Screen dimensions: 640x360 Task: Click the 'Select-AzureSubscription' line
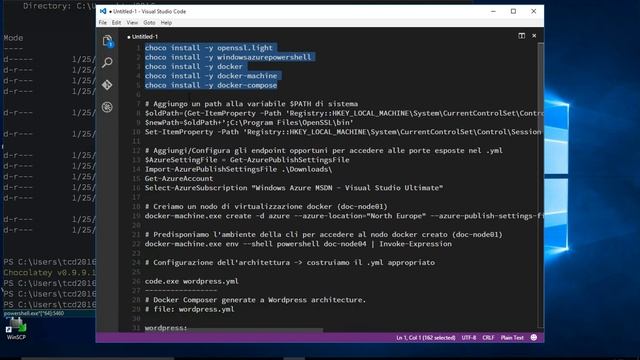tap(294, 188)
